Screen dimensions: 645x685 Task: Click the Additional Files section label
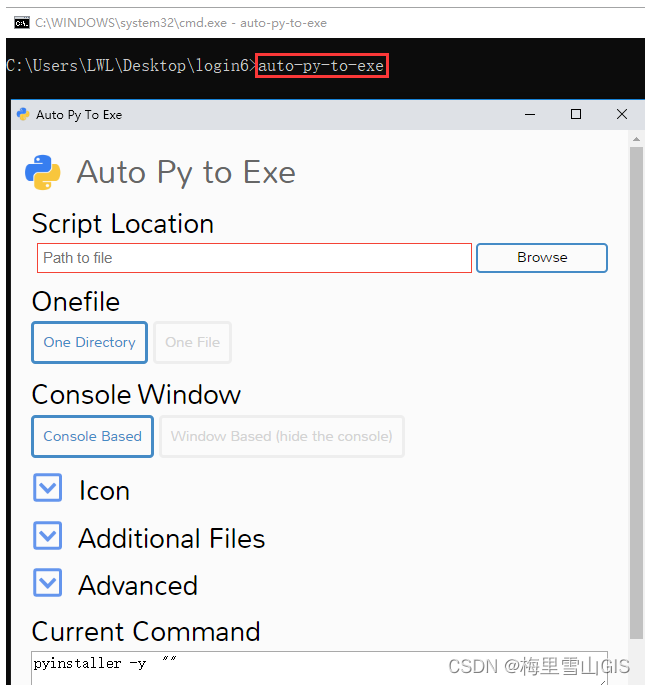pos(172,538)
